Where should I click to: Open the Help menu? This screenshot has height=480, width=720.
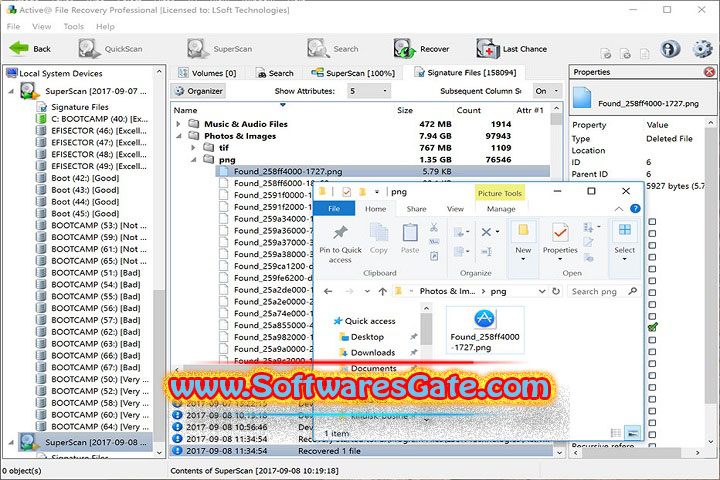point(105,27)
